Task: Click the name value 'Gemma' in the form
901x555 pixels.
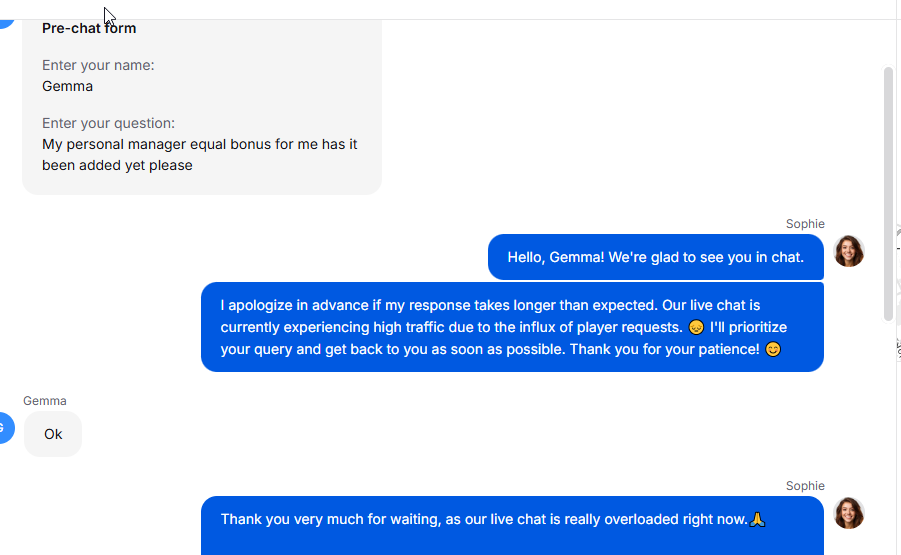Action: 68,86
